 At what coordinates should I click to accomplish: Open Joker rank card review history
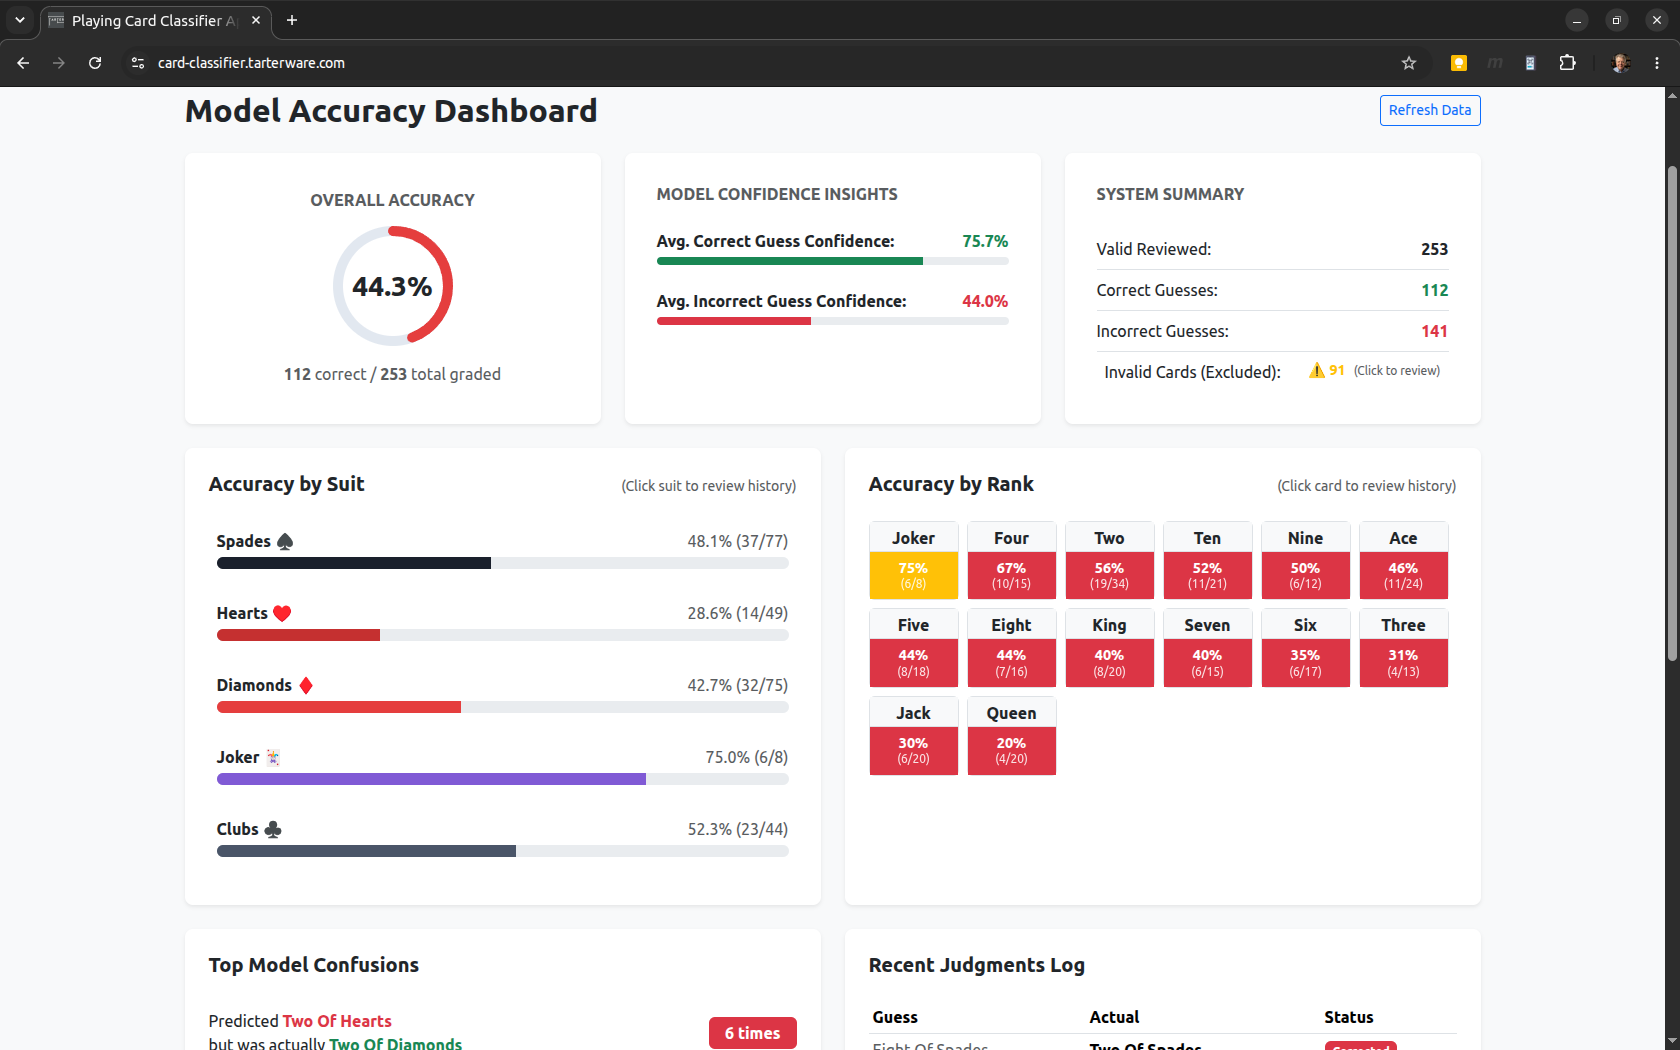click(x=914, y=561)
